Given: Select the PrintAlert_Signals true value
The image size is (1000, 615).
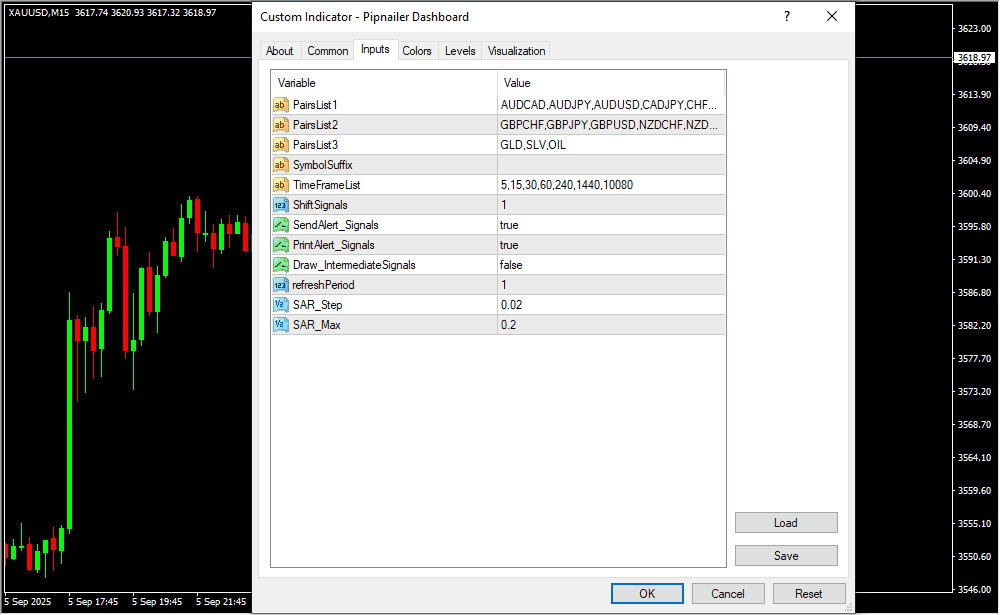Looking at the screenshot, I should (x=510, y=245).
